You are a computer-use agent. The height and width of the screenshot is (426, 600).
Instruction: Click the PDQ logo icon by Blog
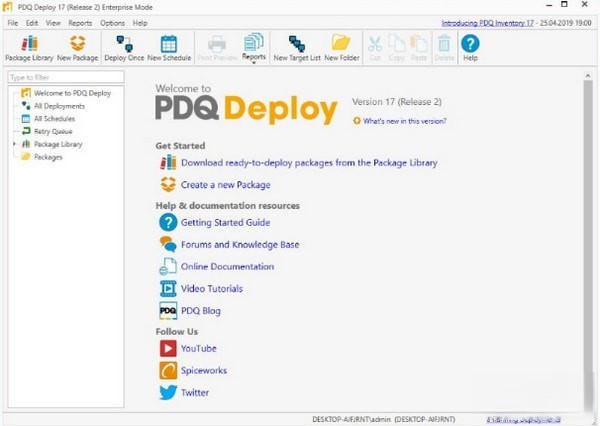(168, 310)
